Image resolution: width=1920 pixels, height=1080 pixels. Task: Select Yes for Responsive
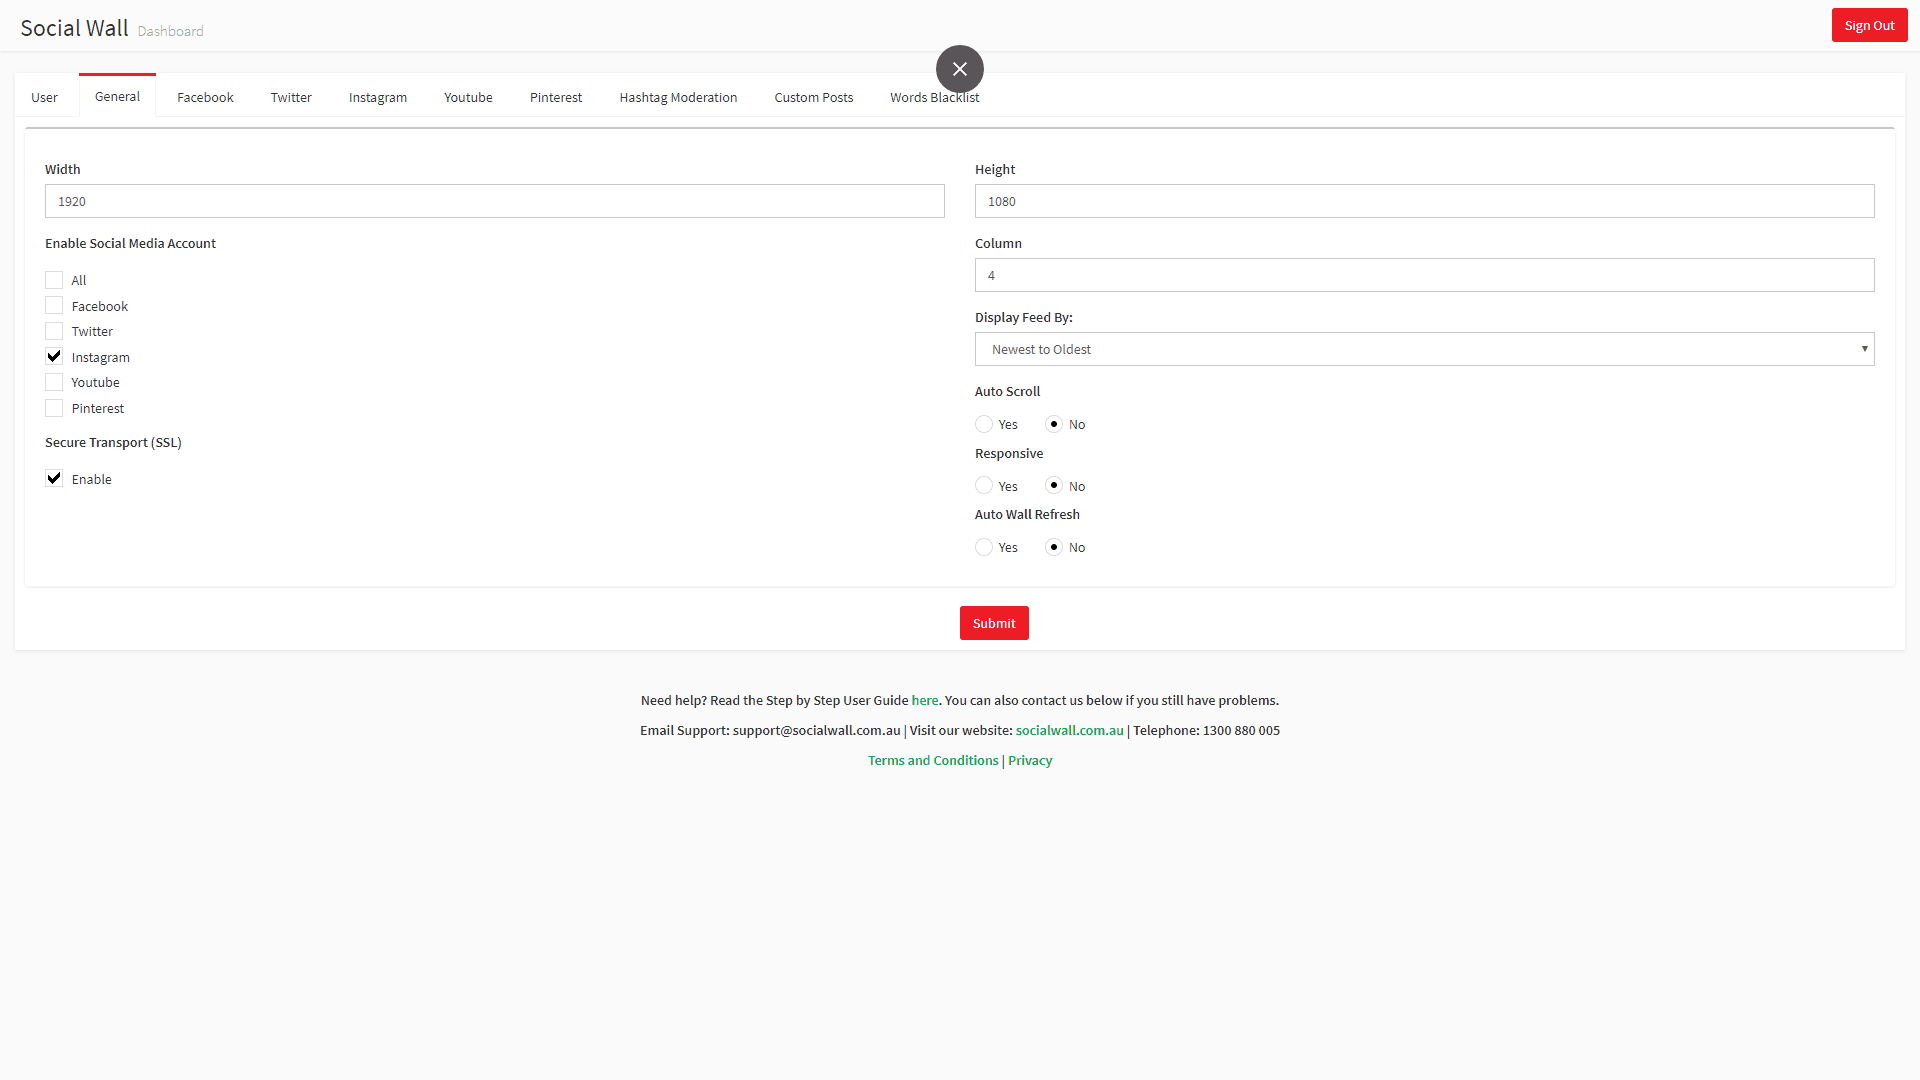(984, 486)
